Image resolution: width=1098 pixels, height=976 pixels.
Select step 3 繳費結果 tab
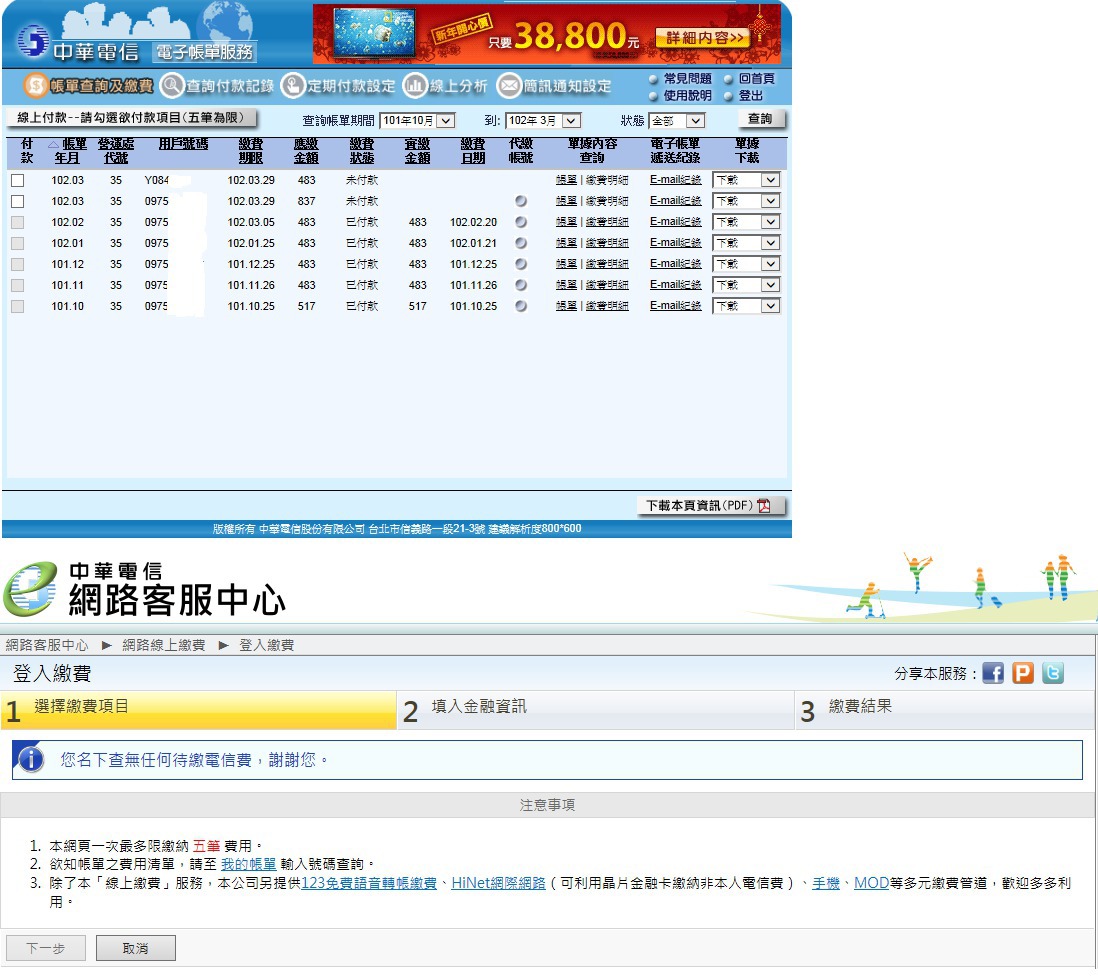tap(945, 710)
